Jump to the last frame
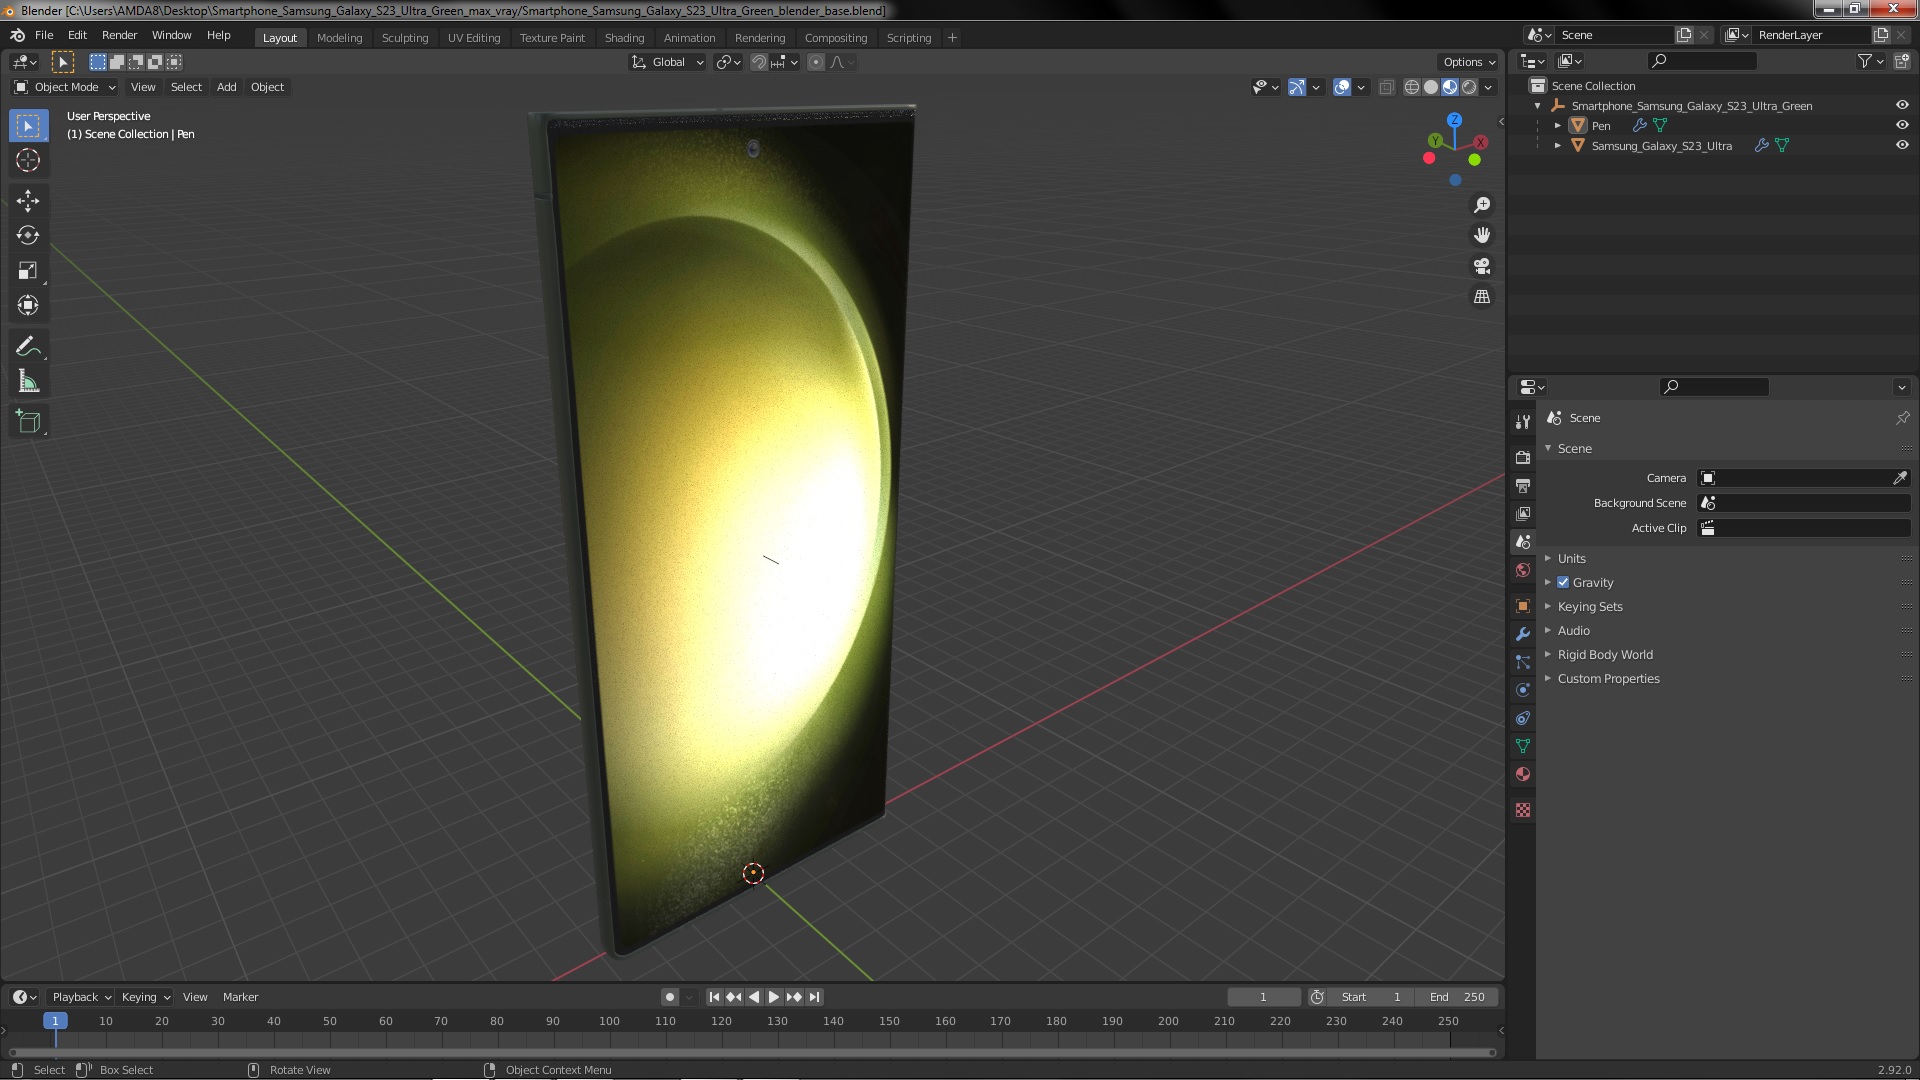The width and height of the screenshot is (1920, 1080). (x=814, y=997)
